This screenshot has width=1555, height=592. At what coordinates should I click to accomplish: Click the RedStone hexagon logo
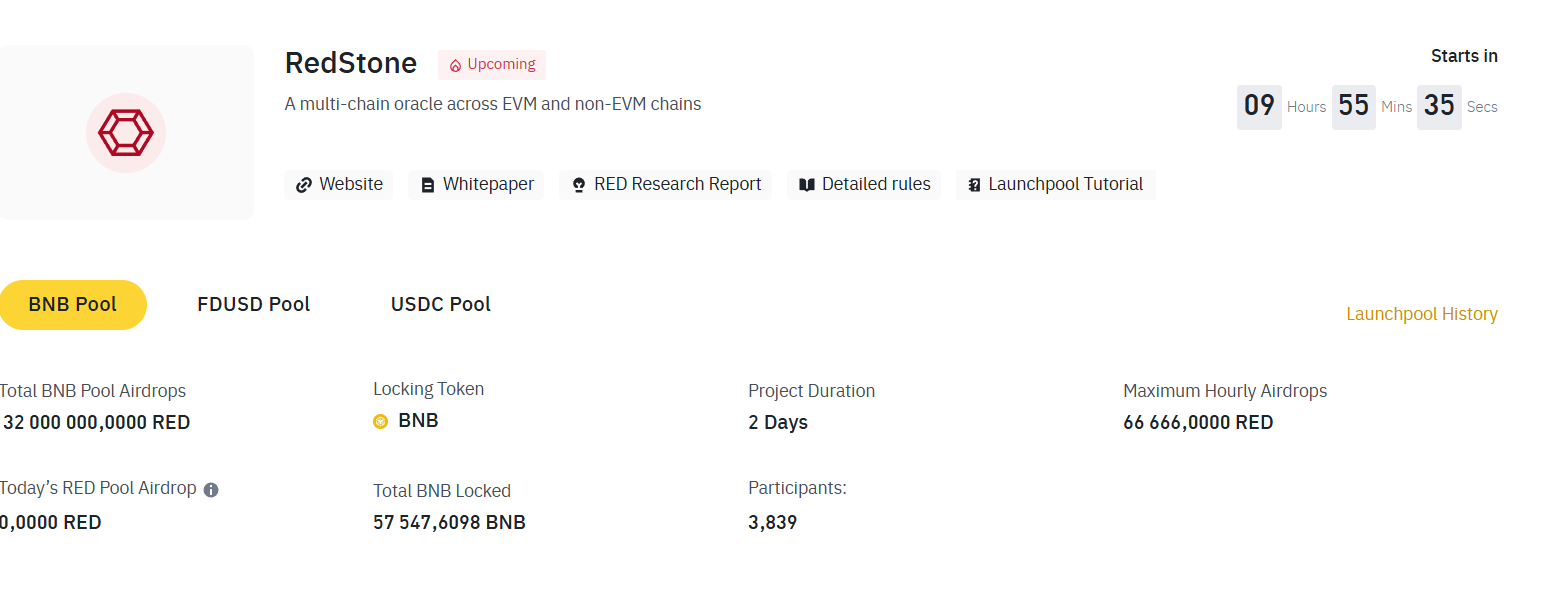pyautogui.click(x=126, y=133)
